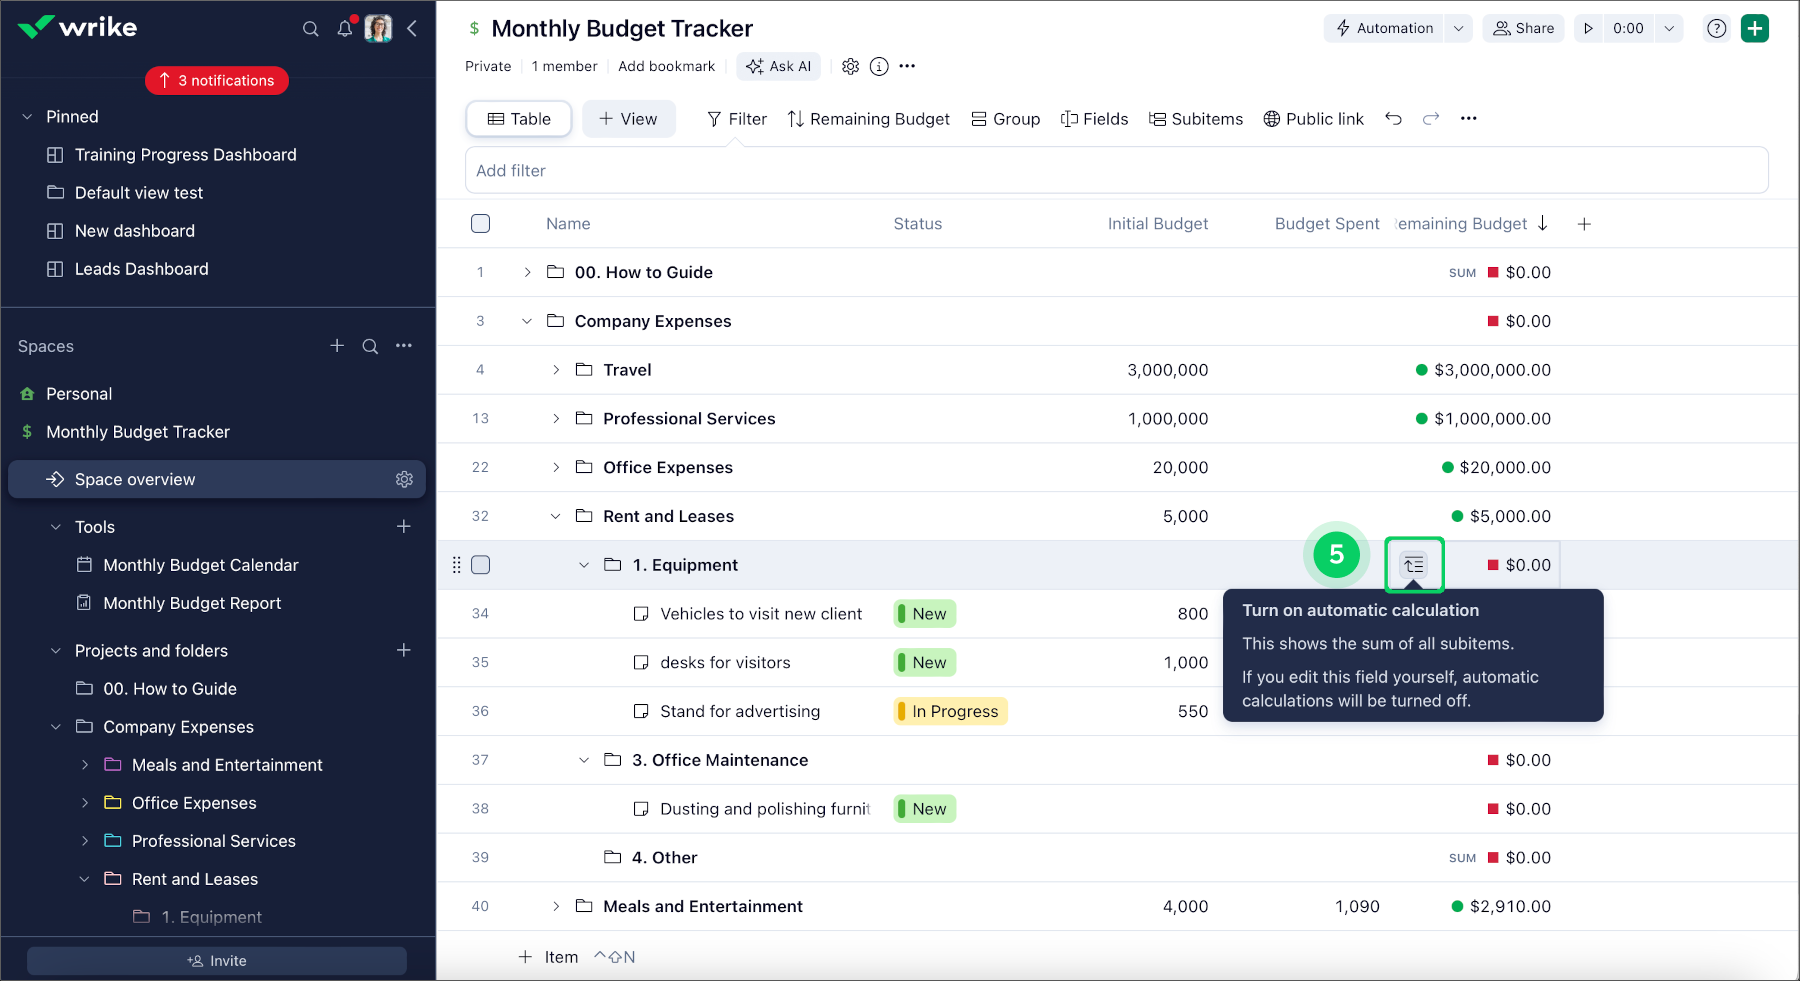Click the Share button

tap(1524, 28)
